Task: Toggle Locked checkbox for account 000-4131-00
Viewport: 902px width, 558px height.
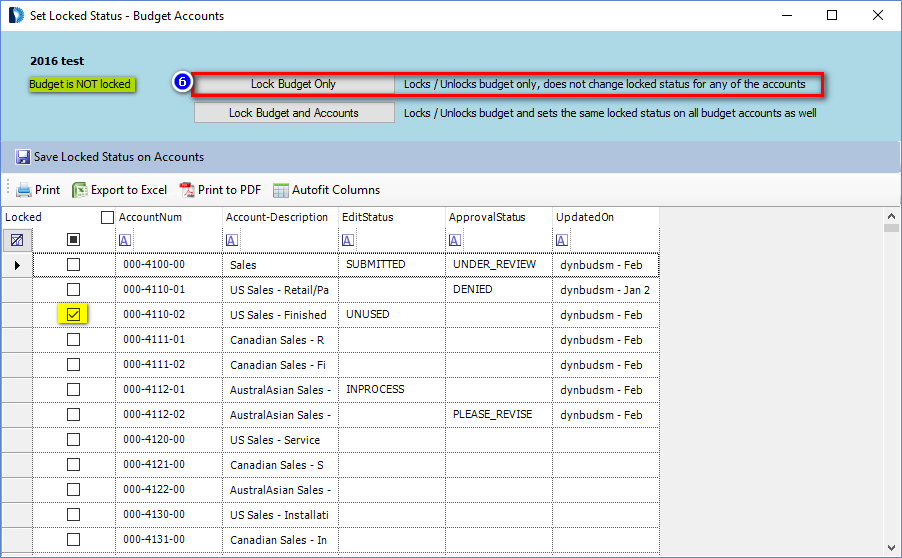Action: pos(73,540)
